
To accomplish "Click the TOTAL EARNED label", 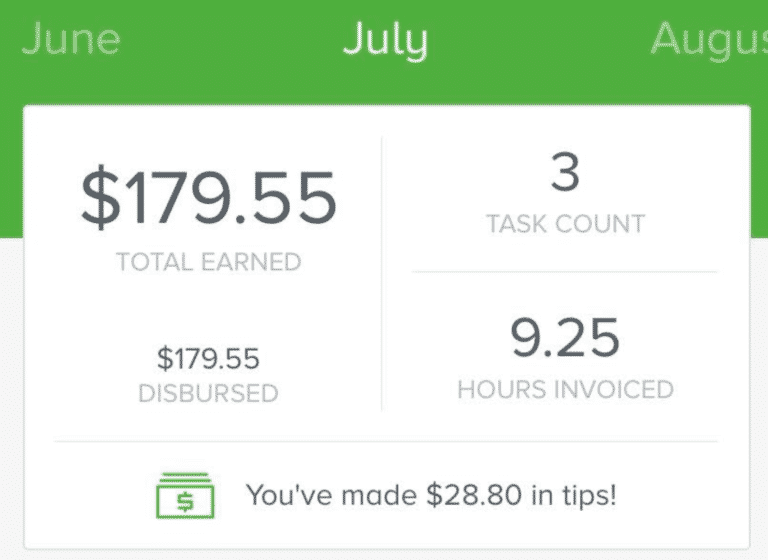I will pyautogui.click(x=209, y=262).
